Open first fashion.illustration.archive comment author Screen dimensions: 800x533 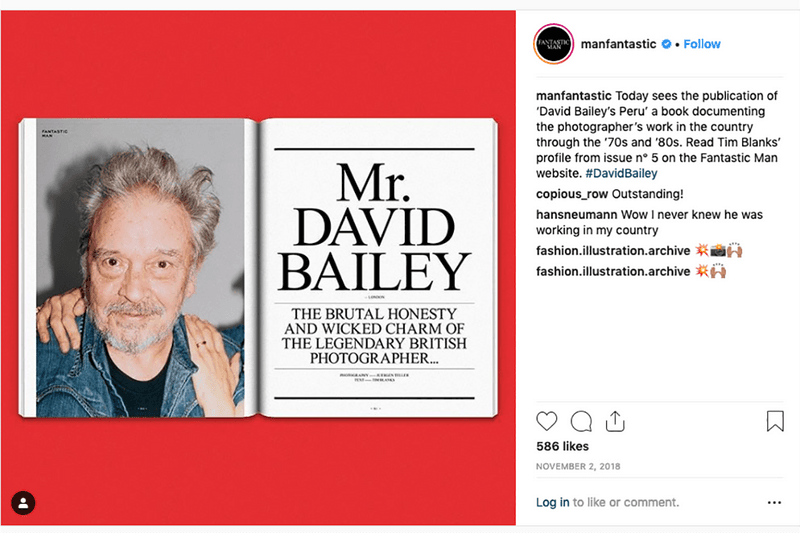613,251
